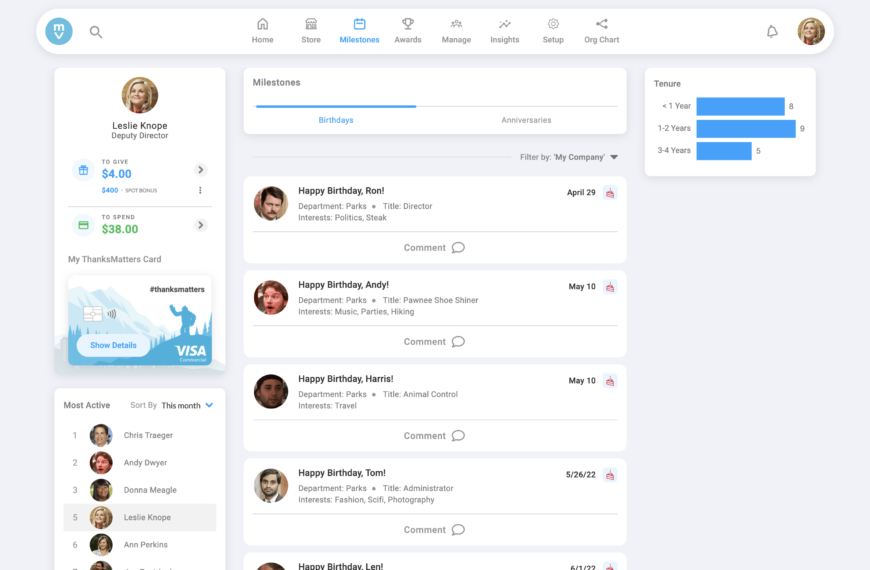
Task: Click the 'Happy Birthday, Ron!' heading
Action: (341, 191)
